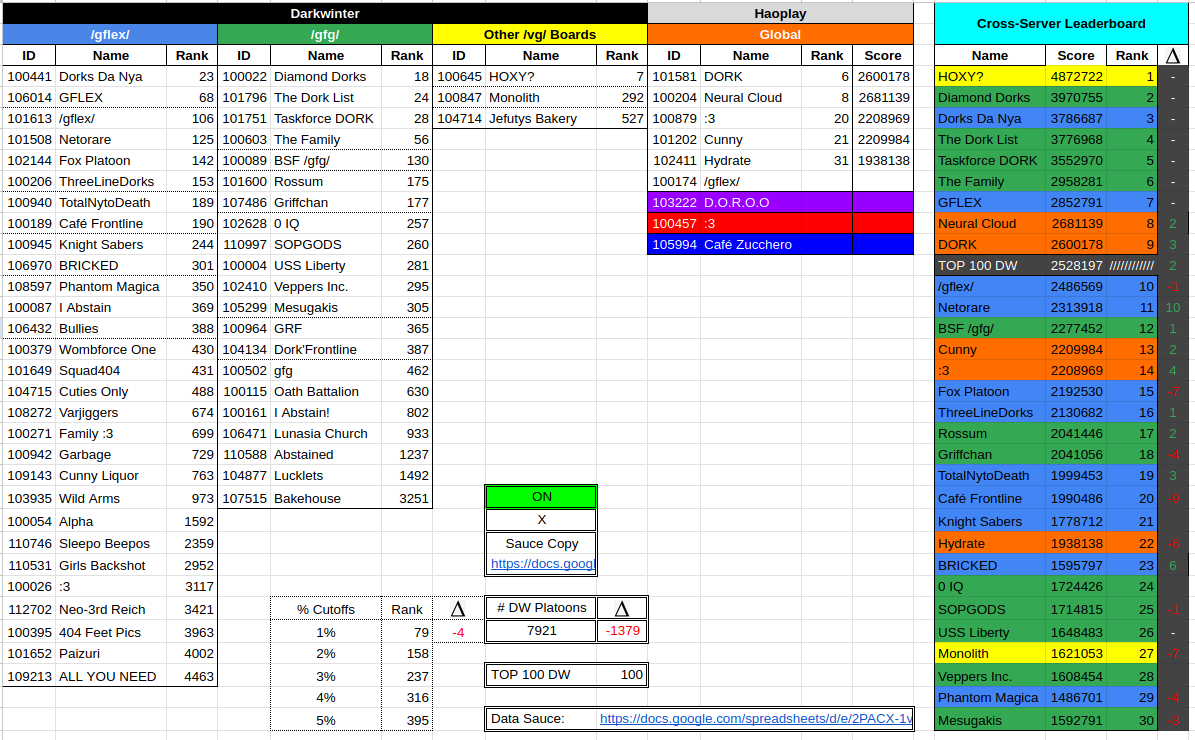This screenshot has height=740, width=1195.
Task: Click the Score column header under Global
Action: [x=883, y=56]
